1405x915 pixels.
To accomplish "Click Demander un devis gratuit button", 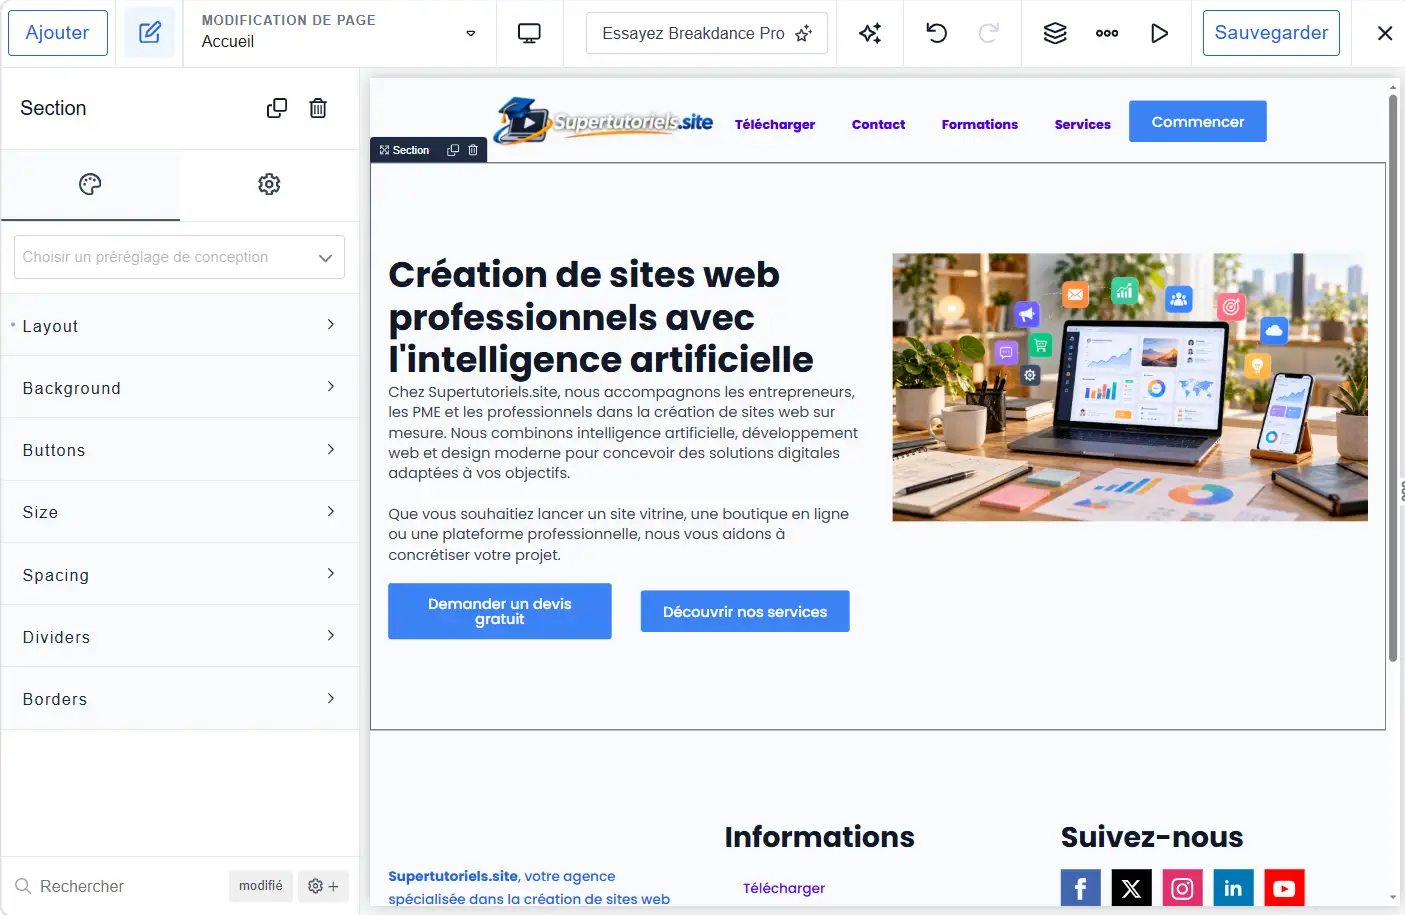I will (500, 611).
